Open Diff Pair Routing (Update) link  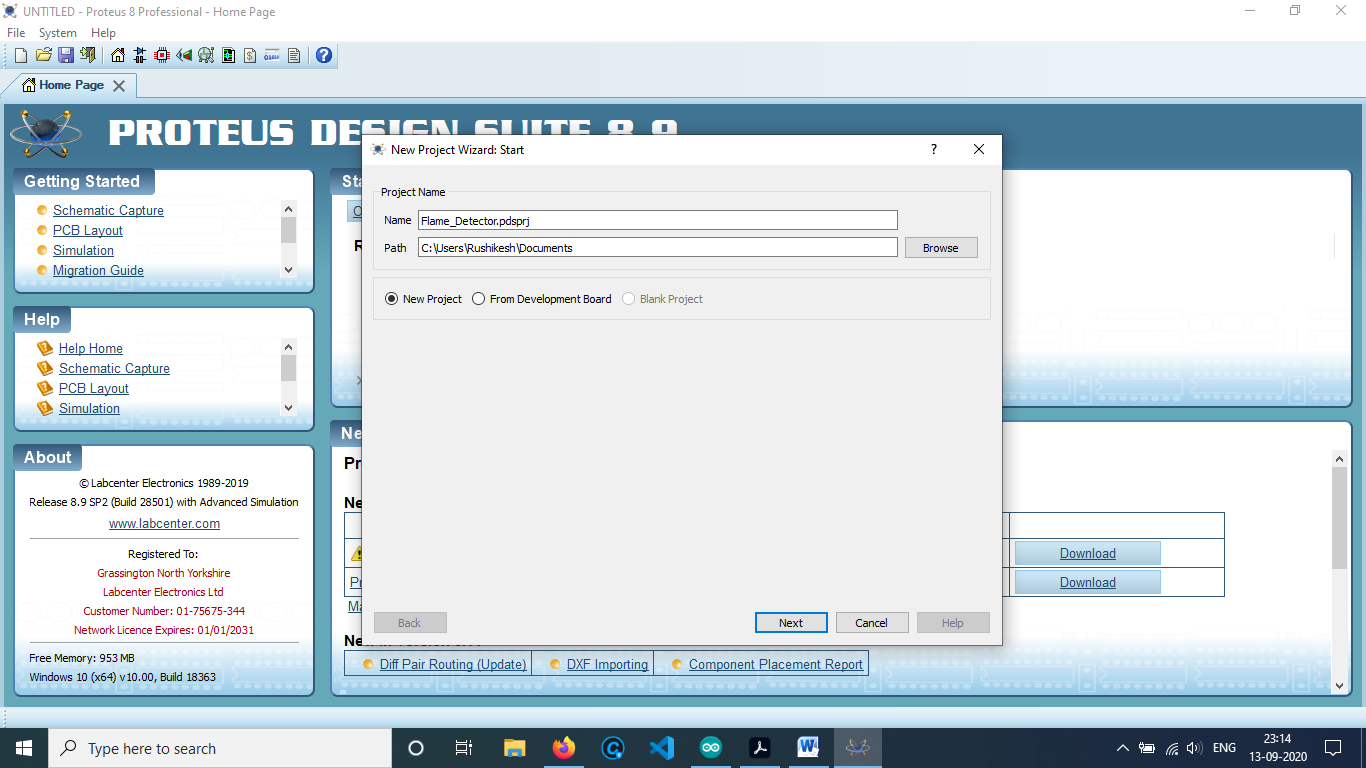click(x=453, y=664)
